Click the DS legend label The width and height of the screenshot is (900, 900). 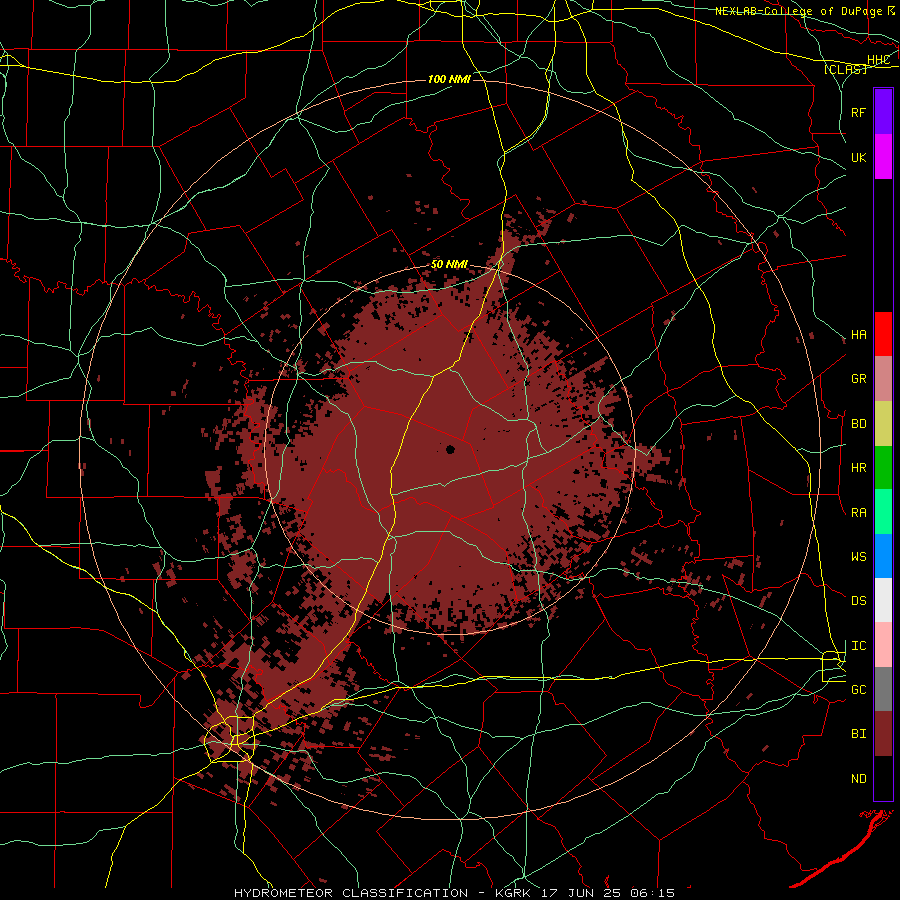pos(858,601)
